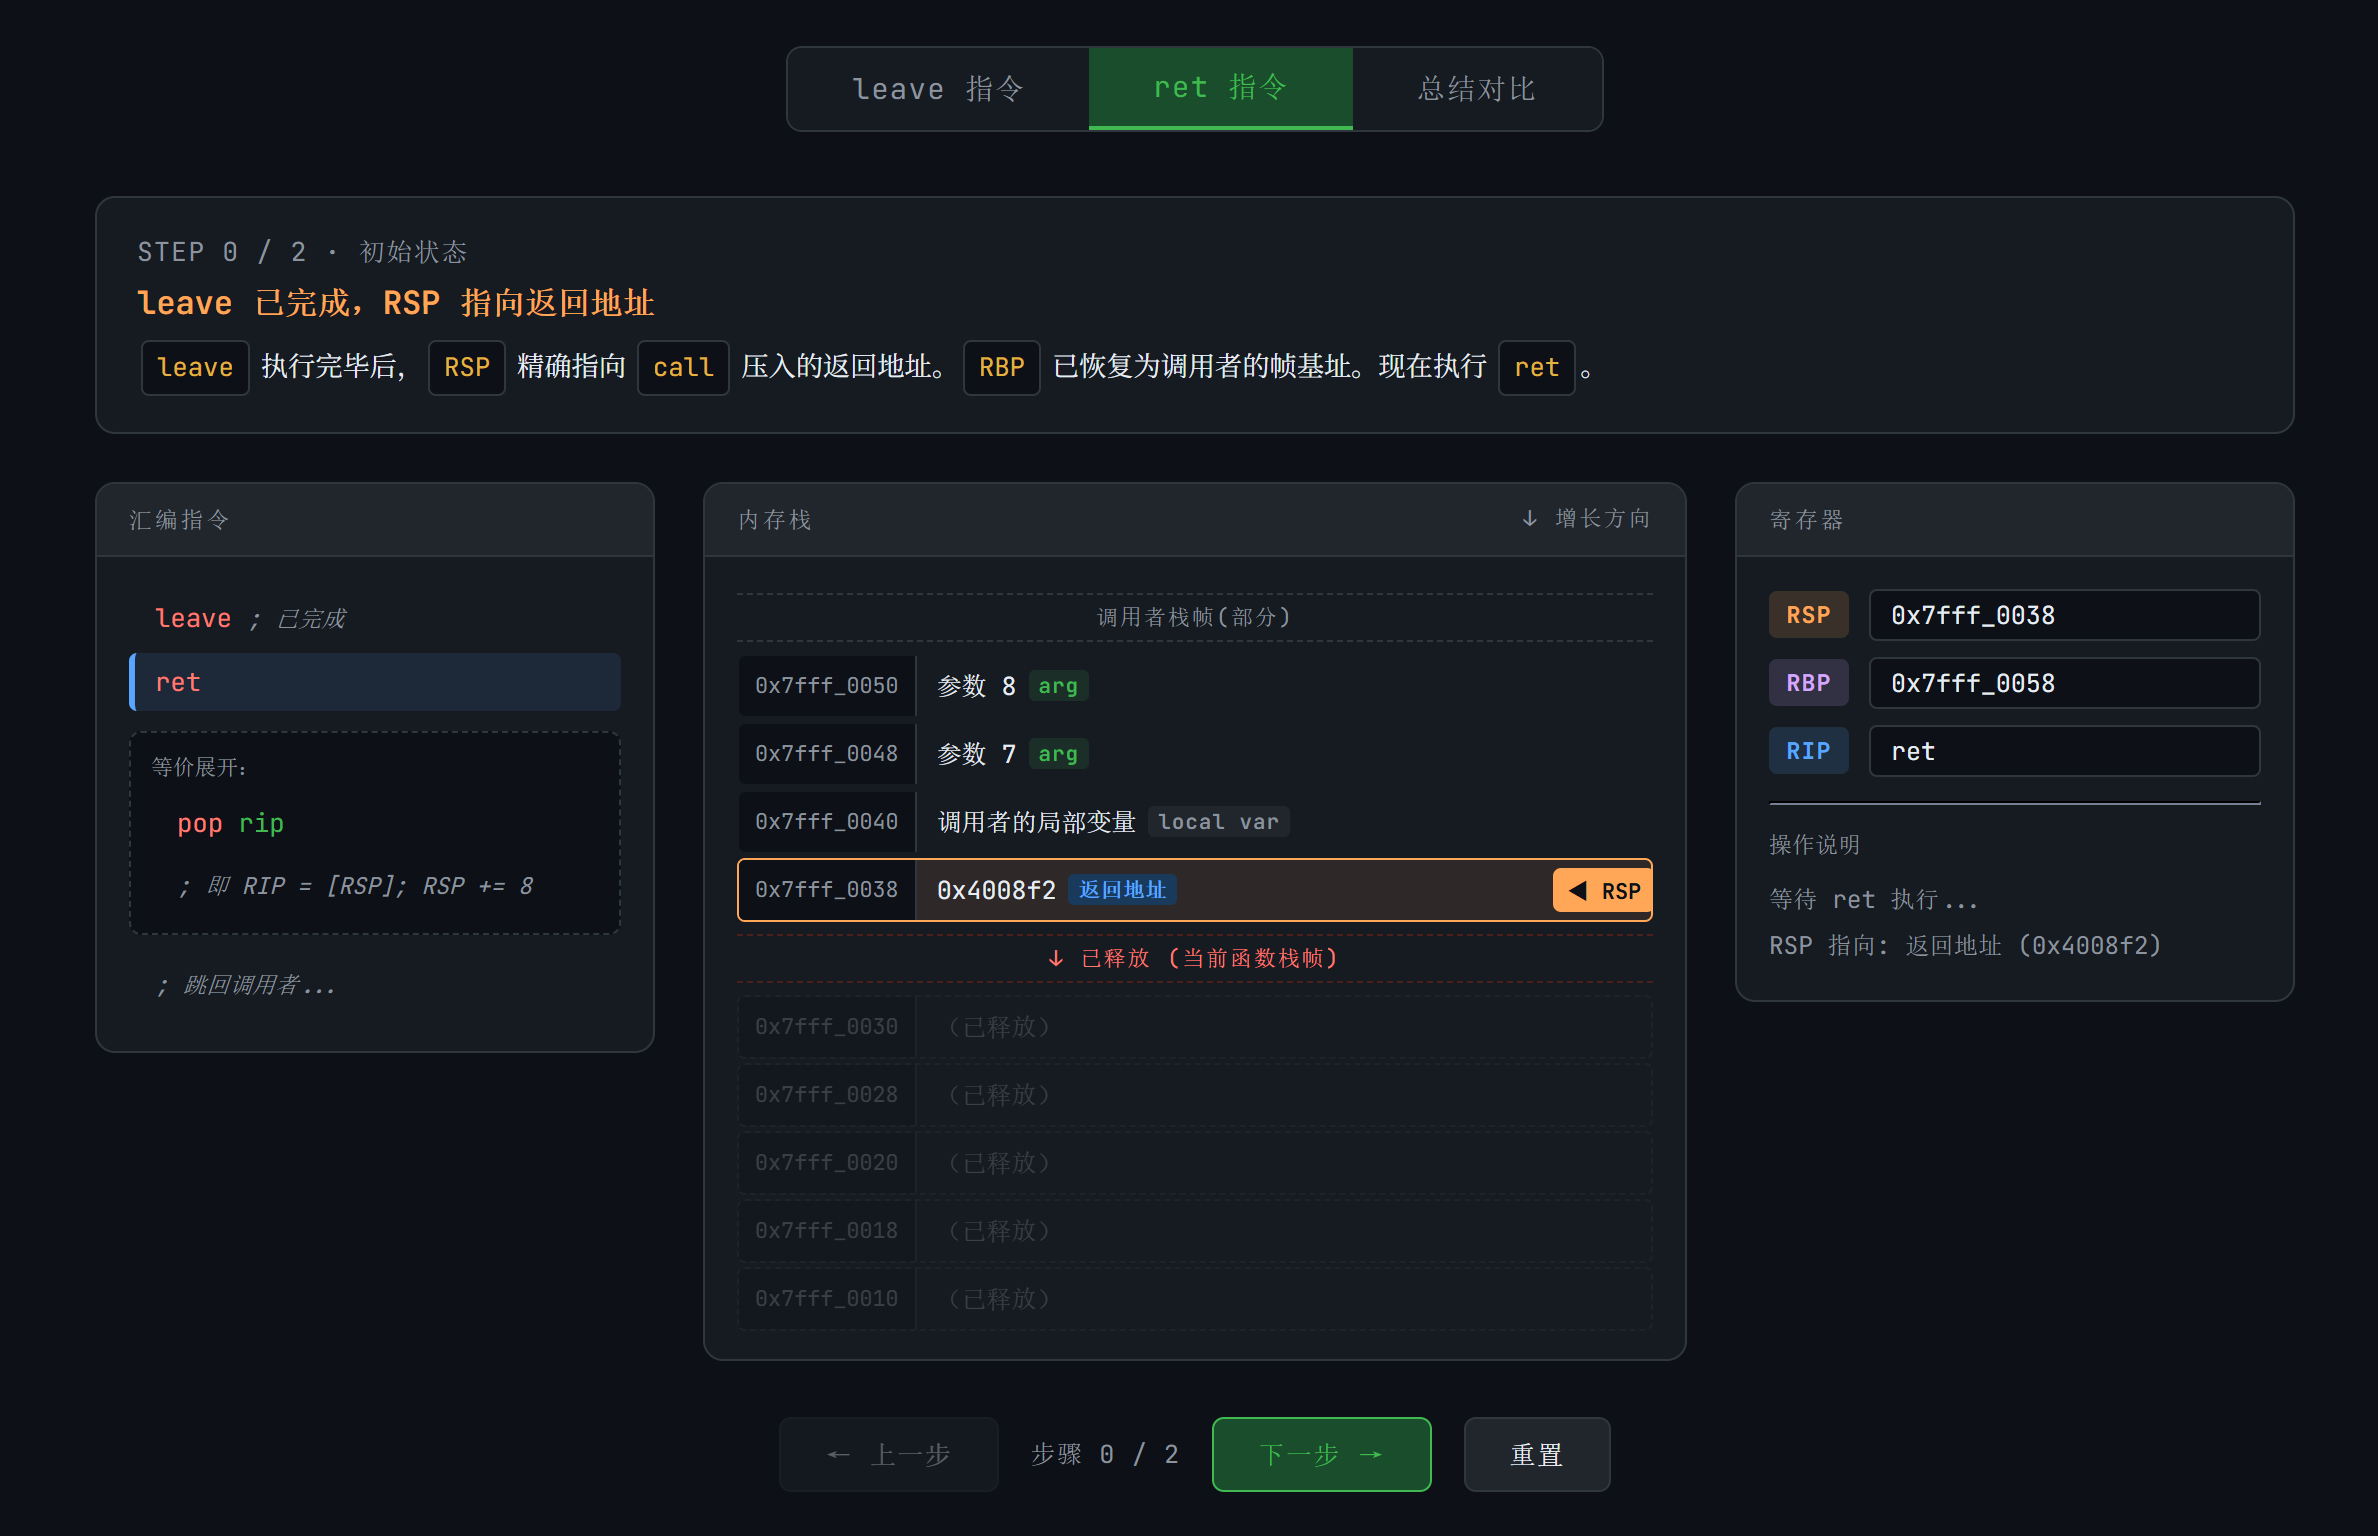This screenshot has height=1536, width=2378.
Task: Click the 增长方向 down arrow indicator
Action: (x=1530, y=518)
